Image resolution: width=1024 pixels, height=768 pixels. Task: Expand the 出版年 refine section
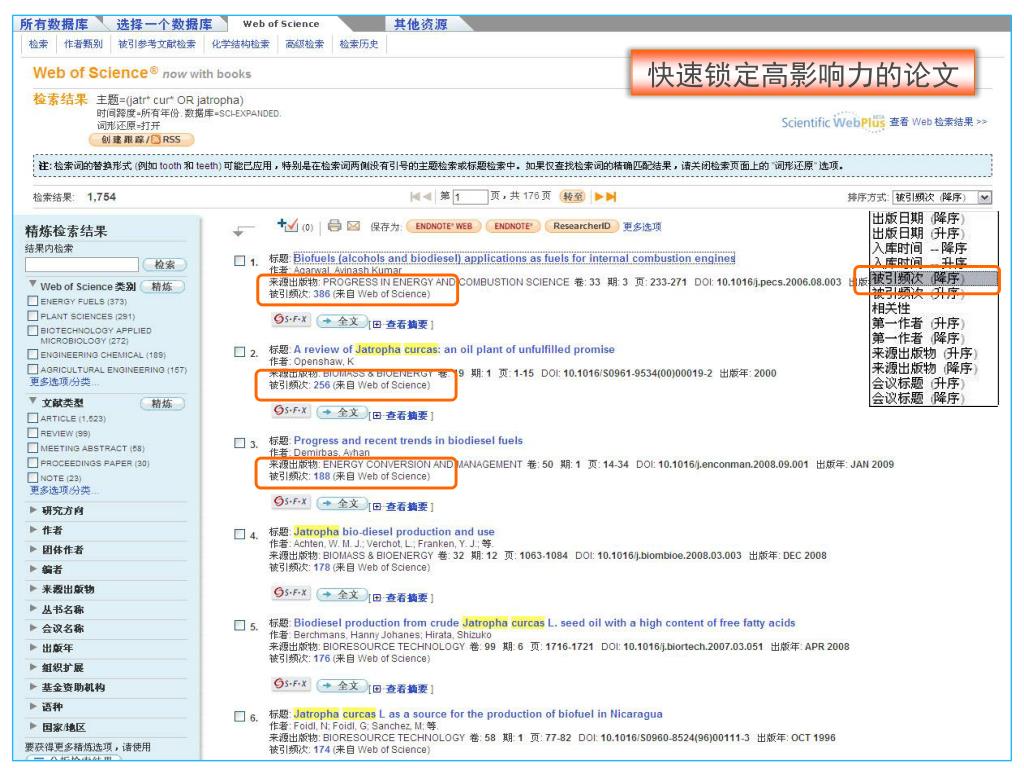(x=33, y=648)
